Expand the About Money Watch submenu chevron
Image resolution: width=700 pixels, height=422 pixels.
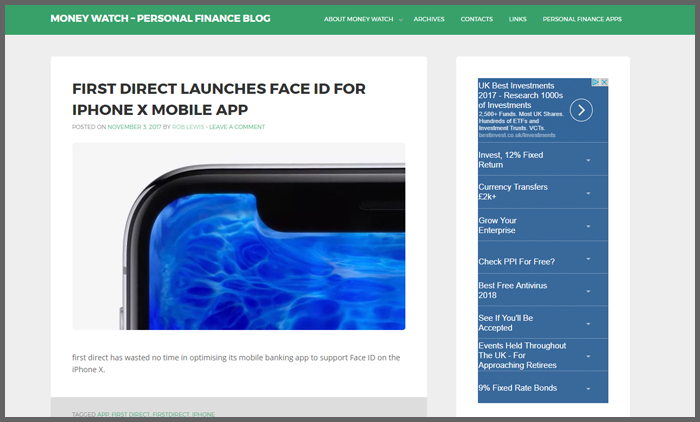400,20
